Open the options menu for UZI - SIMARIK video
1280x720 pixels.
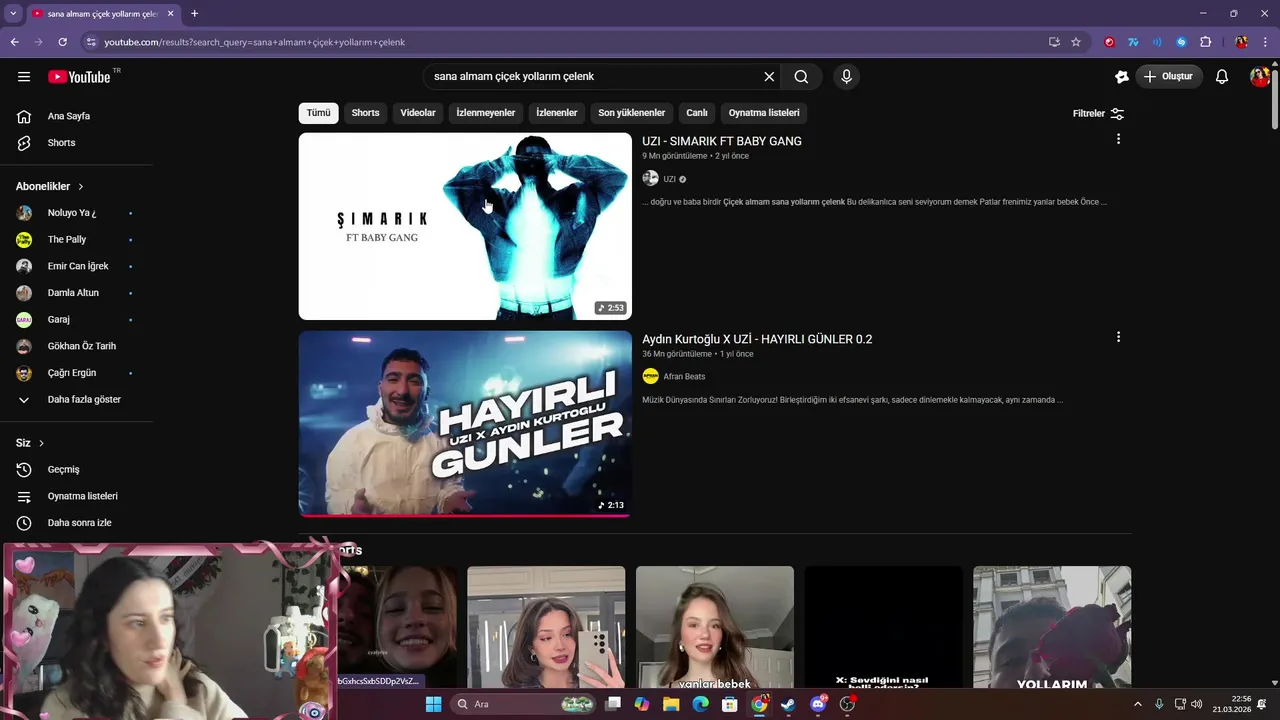pos(1118,139)
